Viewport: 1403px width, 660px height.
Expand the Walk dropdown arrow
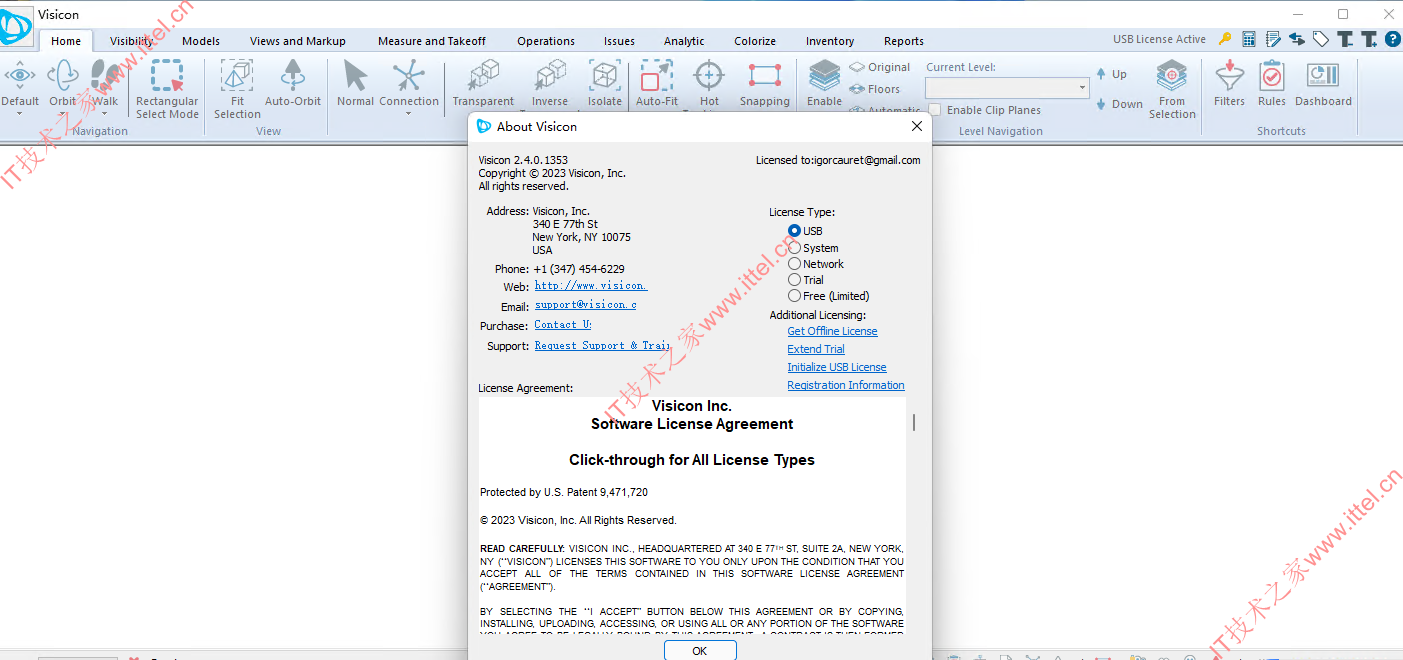pos(105,113)
